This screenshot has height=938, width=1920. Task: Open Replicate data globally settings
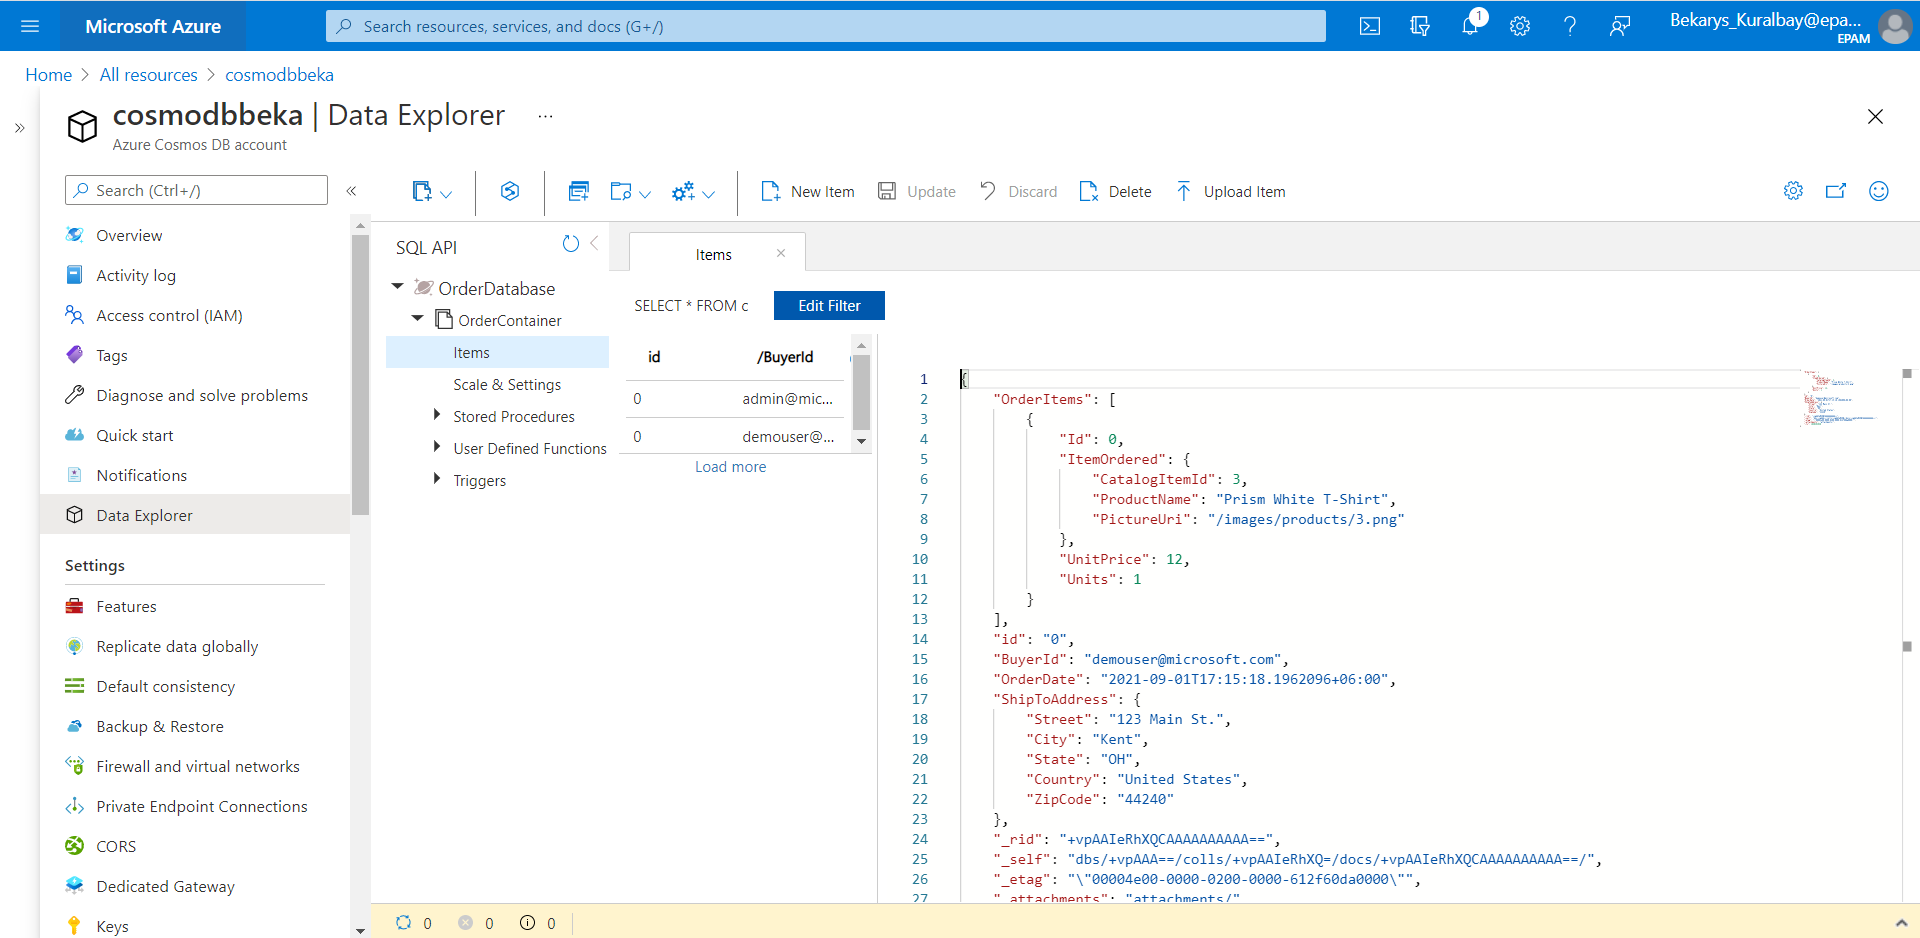(x=177, y=645)
